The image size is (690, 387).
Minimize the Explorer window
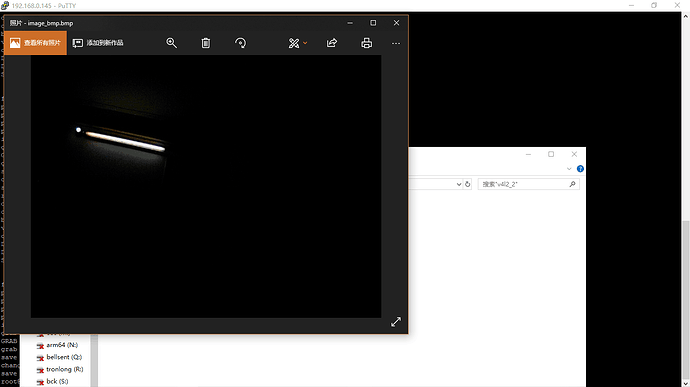pyautogui.click(x=528, y=154)
